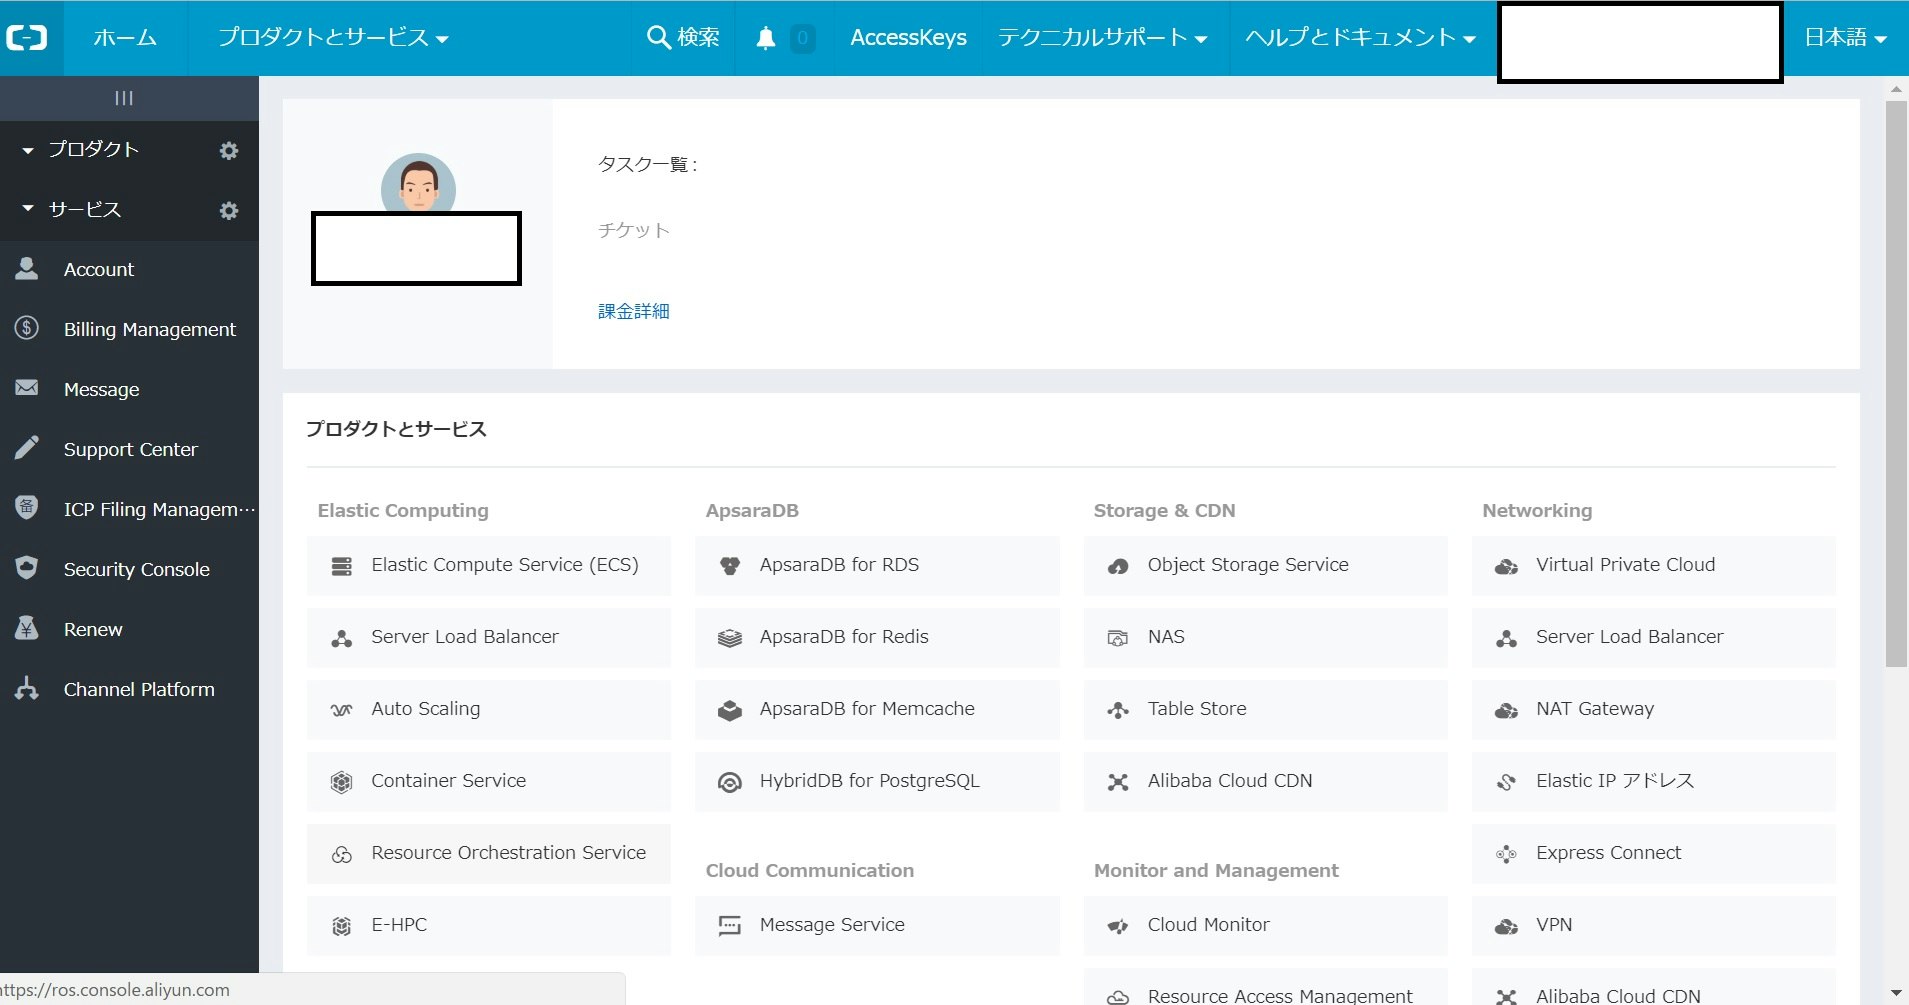Open the 課金詳細 link
Viewport: 1909px width, 1005px height.
634,311
